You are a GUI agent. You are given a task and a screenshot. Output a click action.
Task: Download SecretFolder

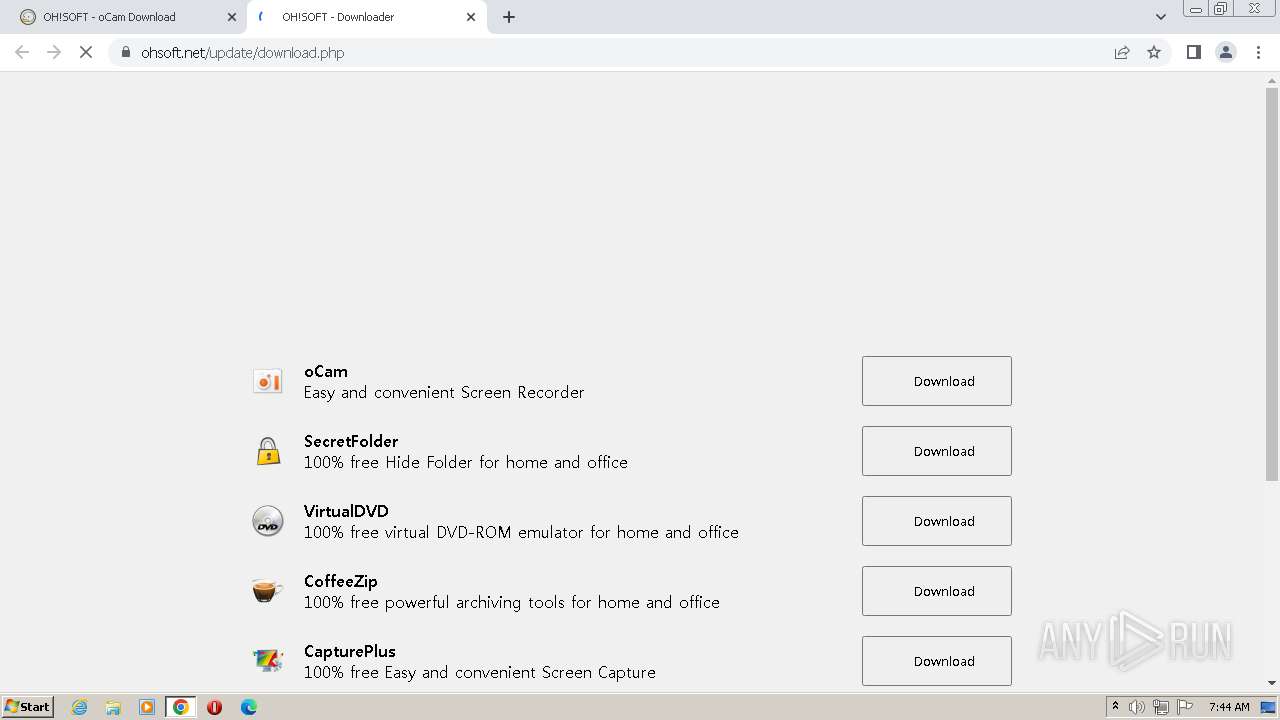coord(937,451)
